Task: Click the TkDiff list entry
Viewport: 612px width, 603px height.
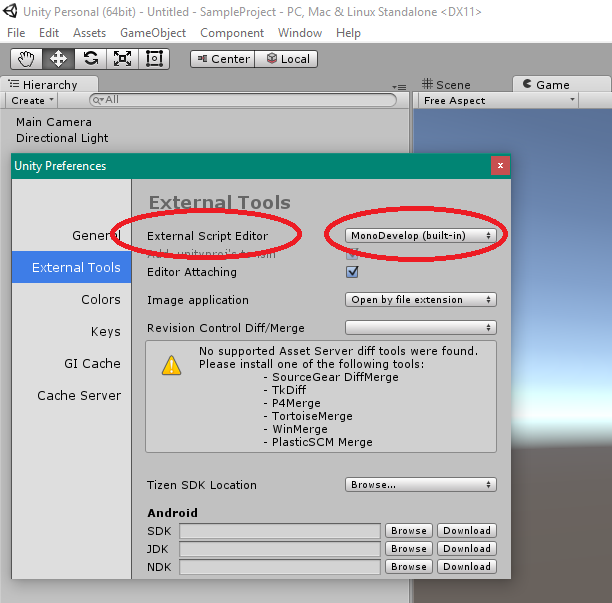Action: click(x=289, y=390)
